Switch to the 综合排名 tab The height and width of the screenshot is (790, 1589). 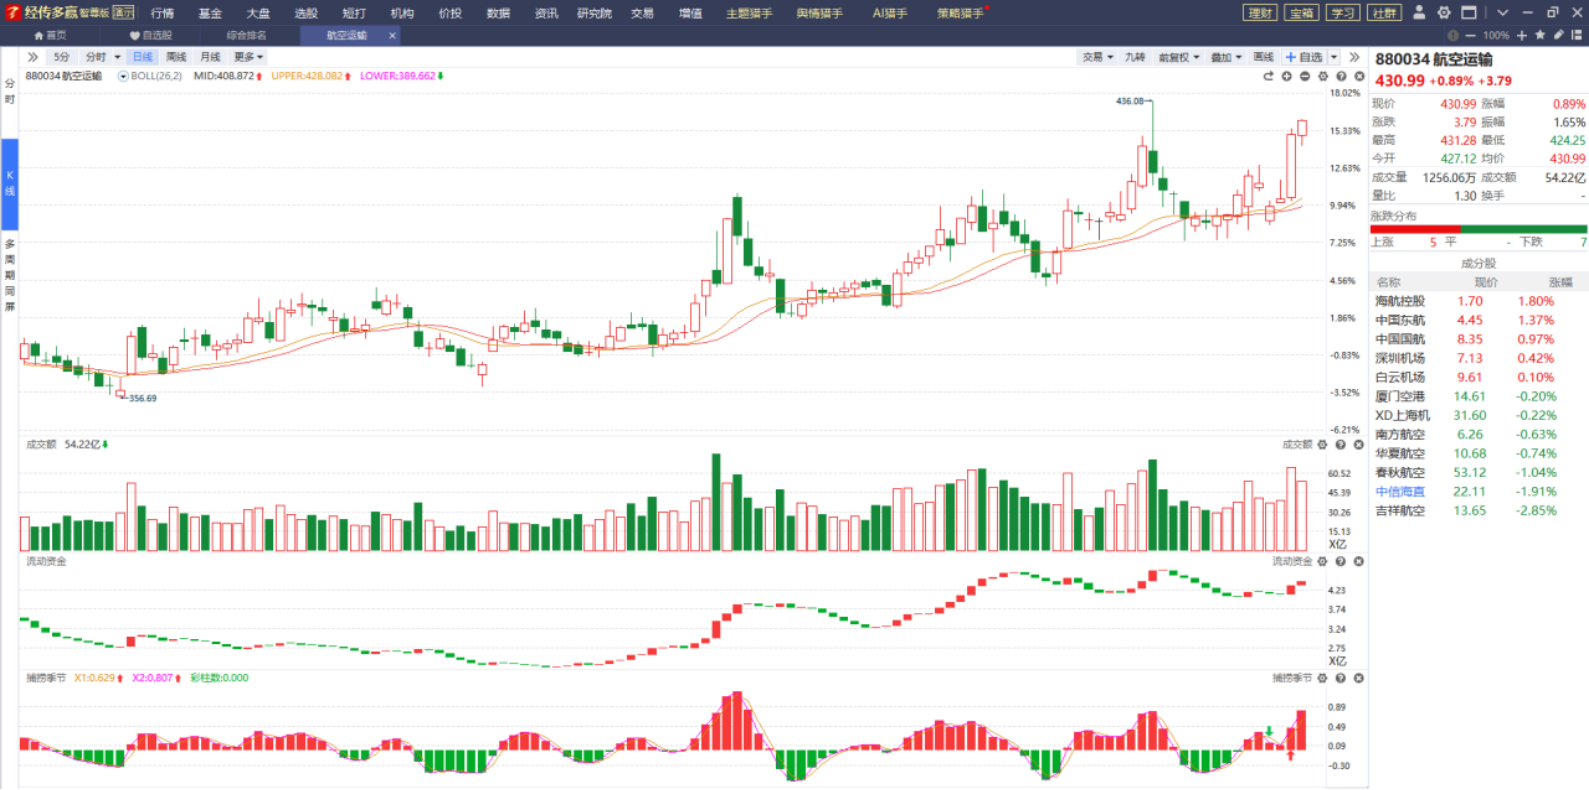click(x=246, y=35)
